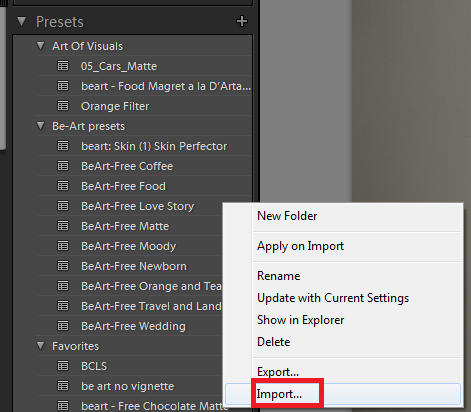Click the preset icon next to Orange Filter
Viewport: 471px width, 412px height.
tap(63, 106)
